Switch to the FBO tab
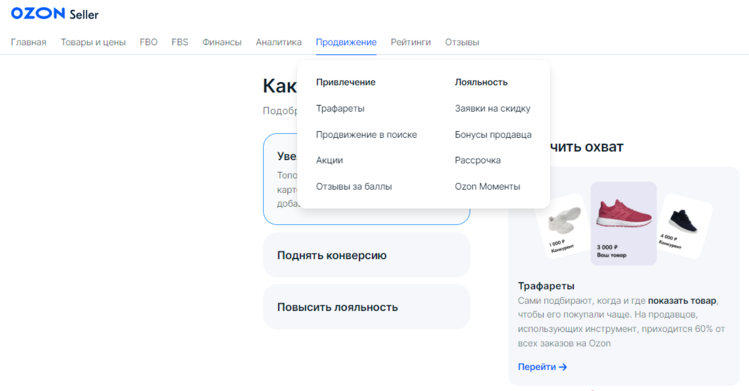 [x=149, y=42]
